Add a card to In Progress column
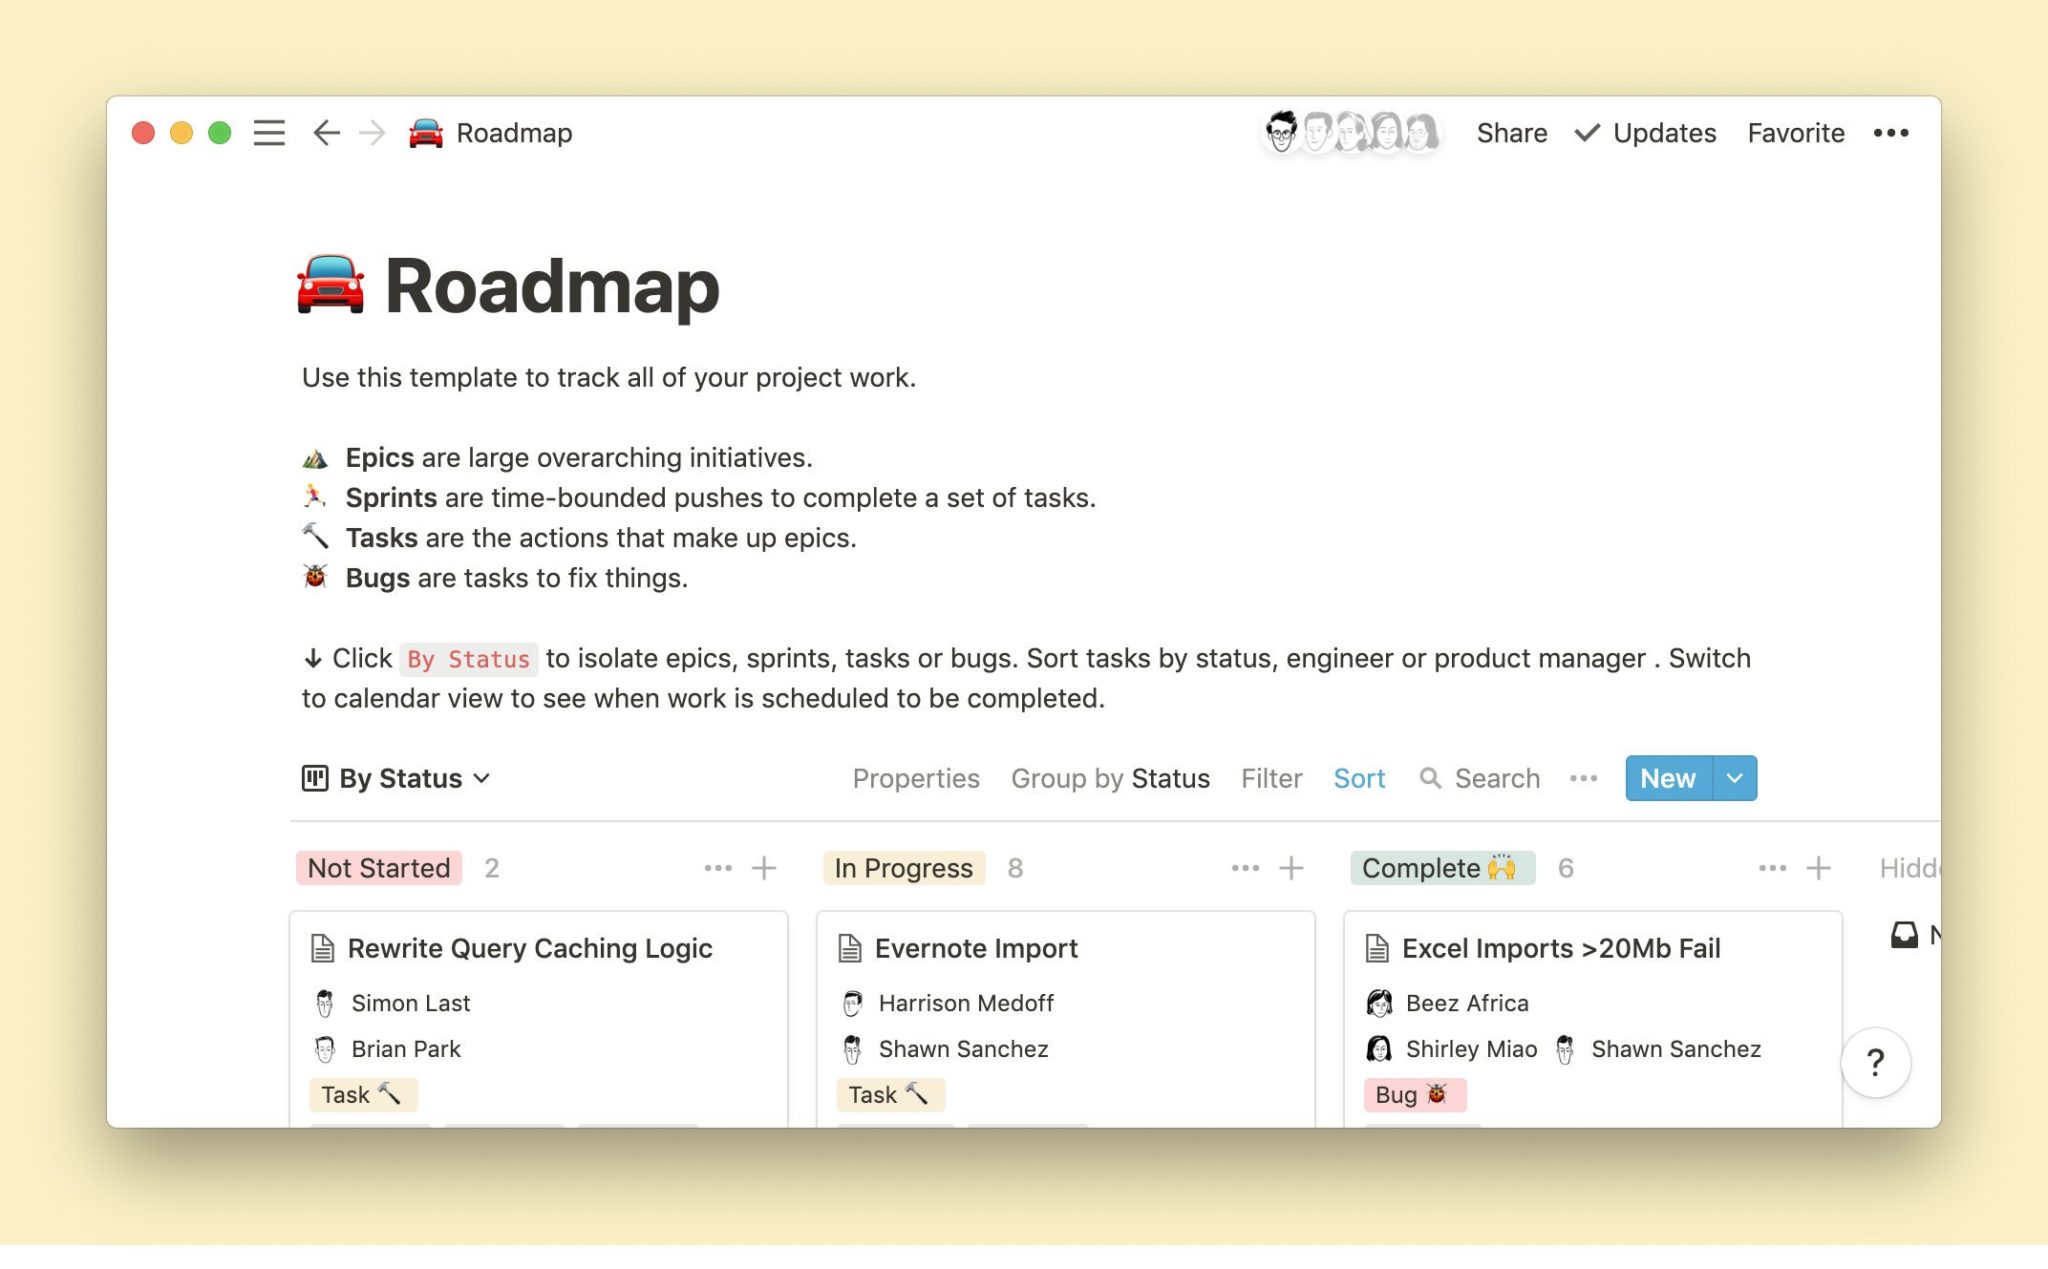Image resolution: width=2048 pixels, height=1269 pixels. [x=1291, y=868]
